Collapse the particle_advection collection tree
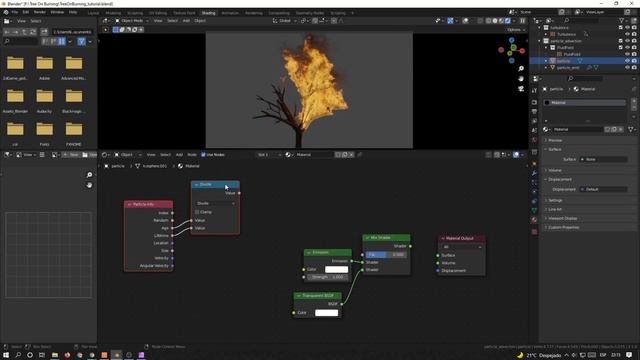This screenshot has height=360, width=640. click(x=540, y=41)
